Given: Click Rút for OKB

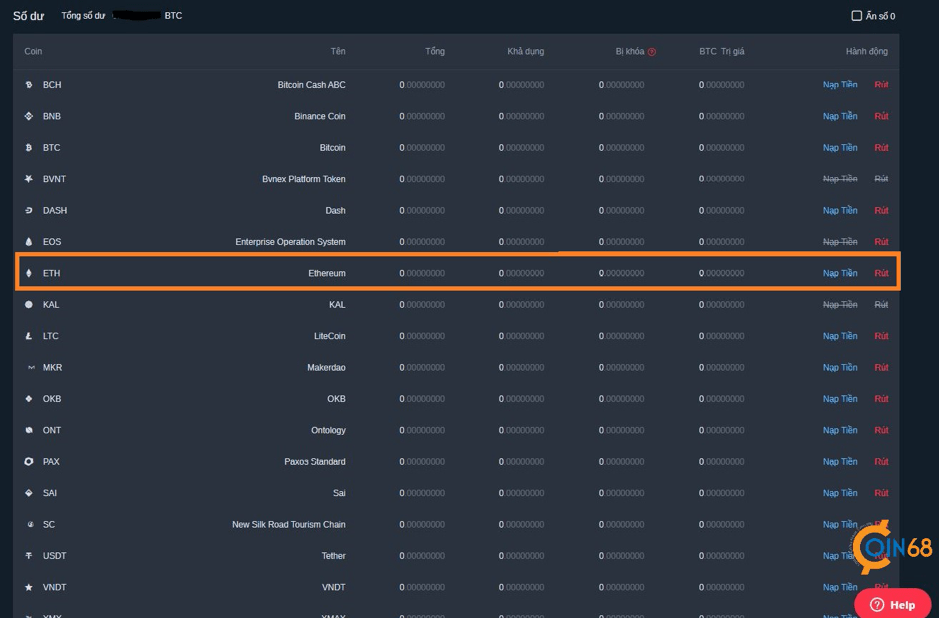Looking at the screenshot, I should click(x=881, y=398).
